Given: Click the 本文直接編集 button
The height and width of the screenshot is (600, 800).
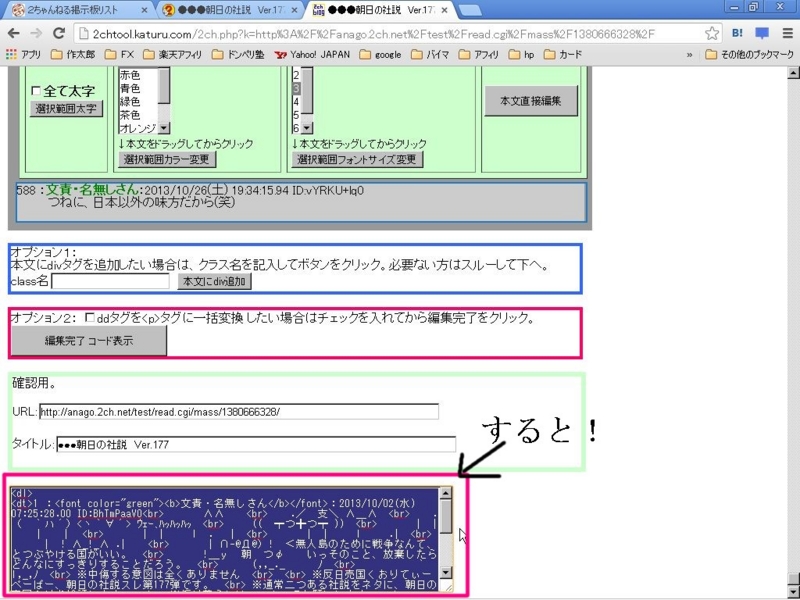Looking at the screenshot, I should tap(531, 101).
